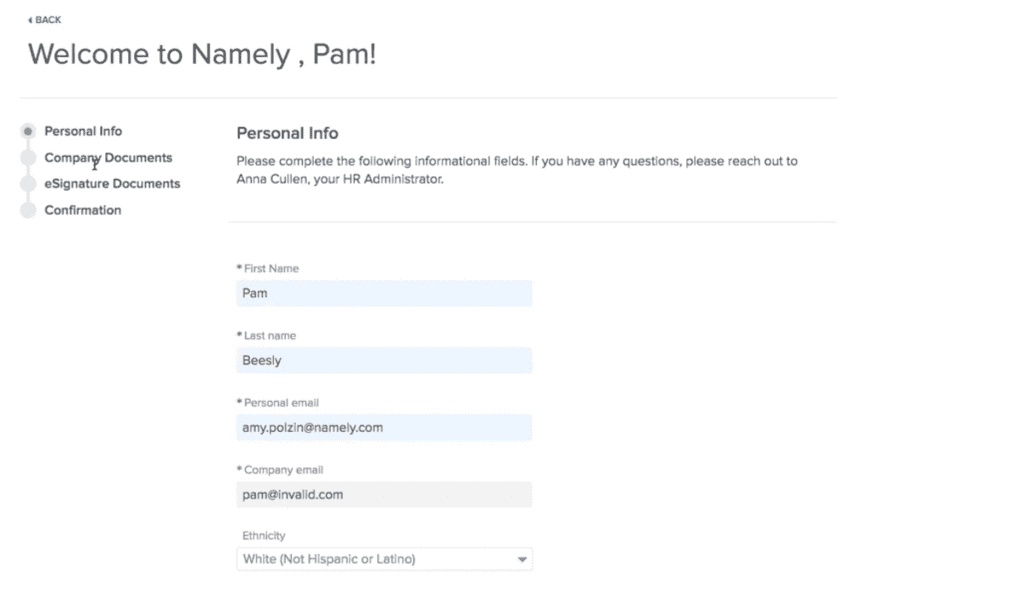1024x594 pixels.
Task: Jump to the Confirmation step
Action: 83,210
